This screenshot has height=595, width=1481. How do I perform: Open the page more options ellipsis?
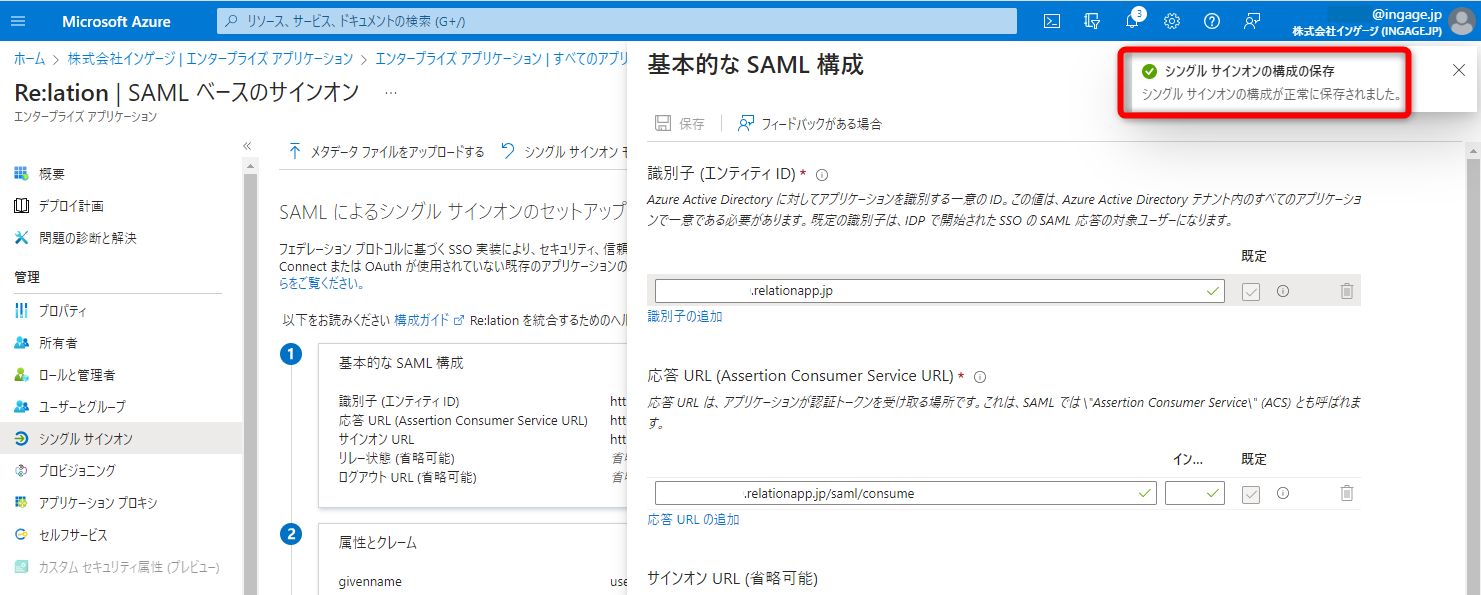pos(391,92)
